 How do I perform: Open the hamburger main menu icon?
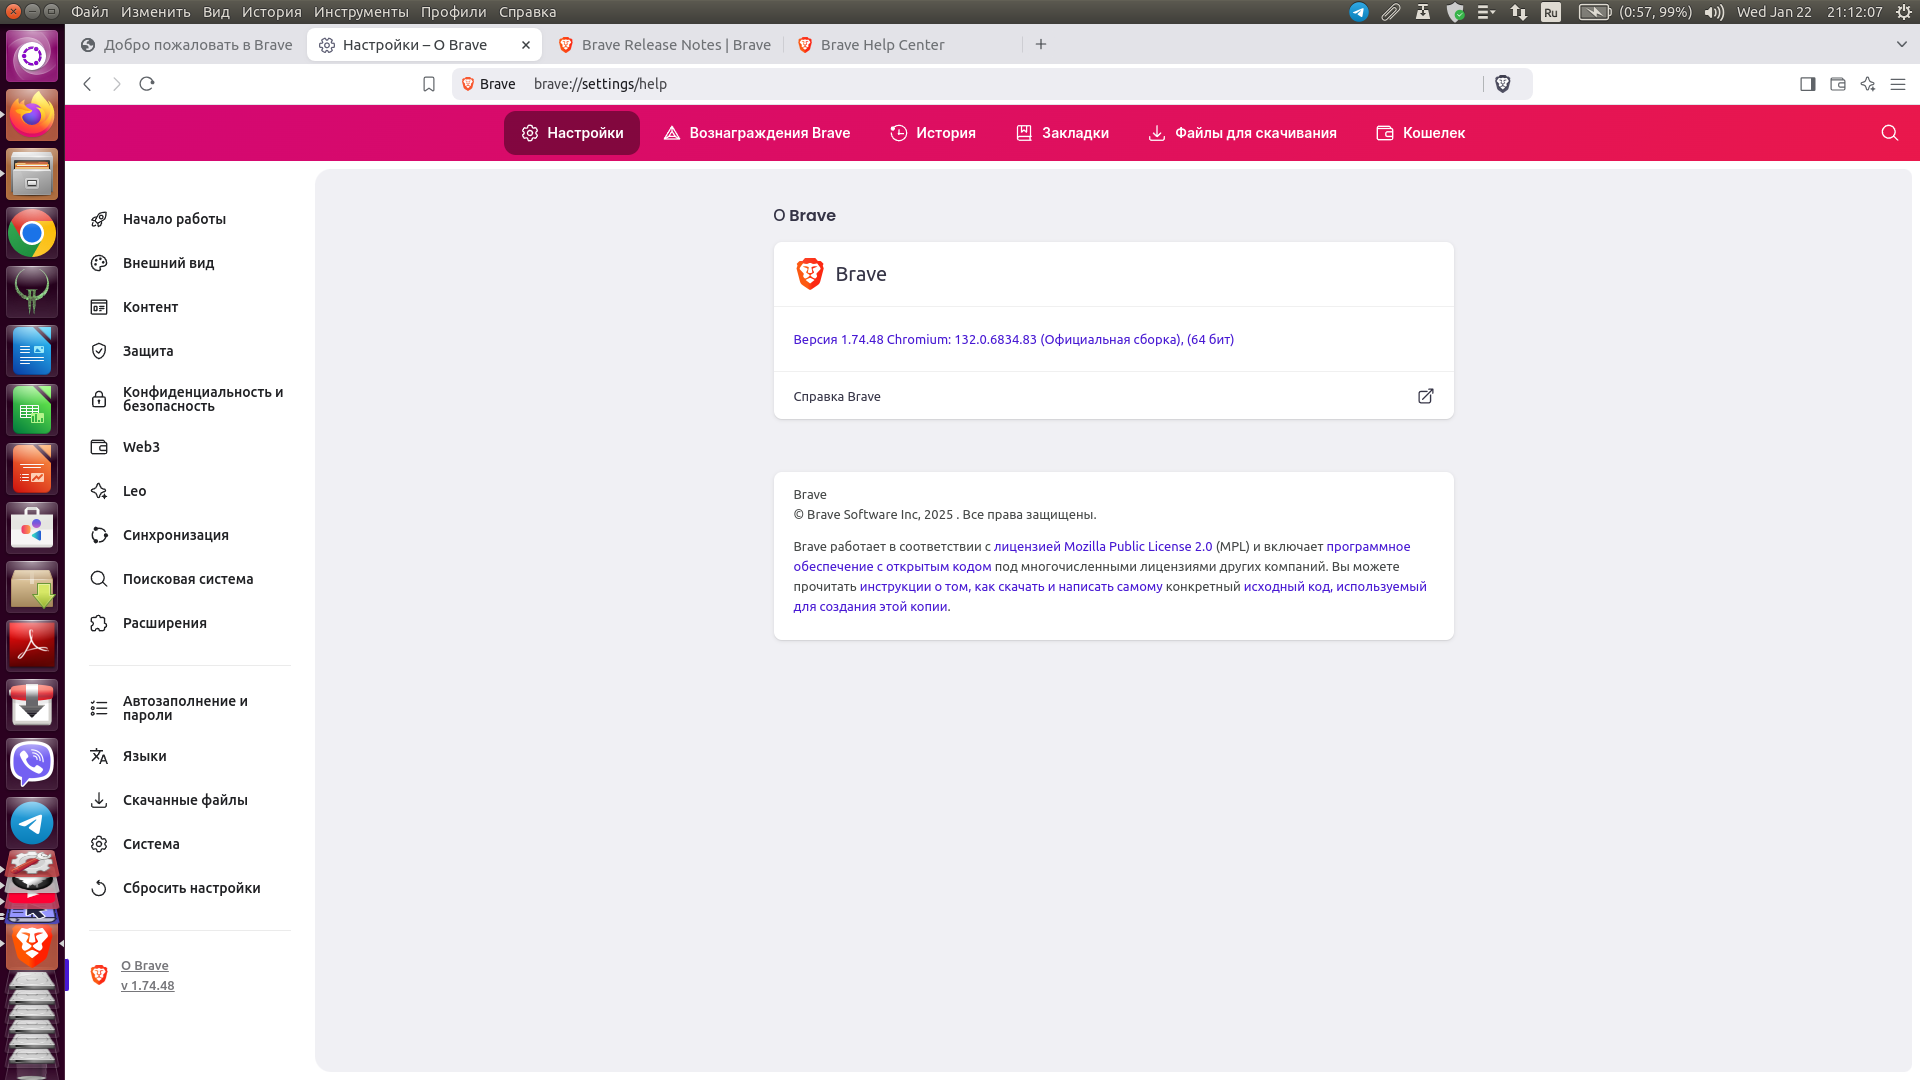click(1897, 84)
